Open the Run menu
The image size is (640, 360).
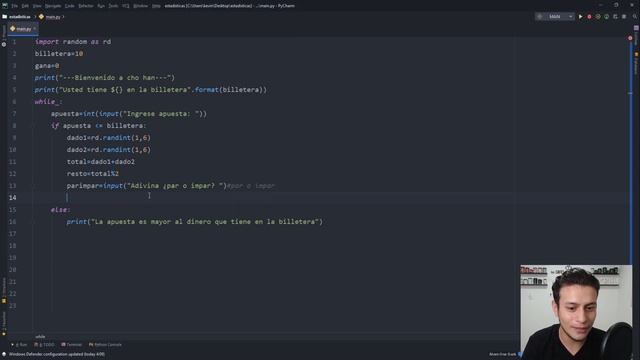pyautogui.click(x=101, y=6)
